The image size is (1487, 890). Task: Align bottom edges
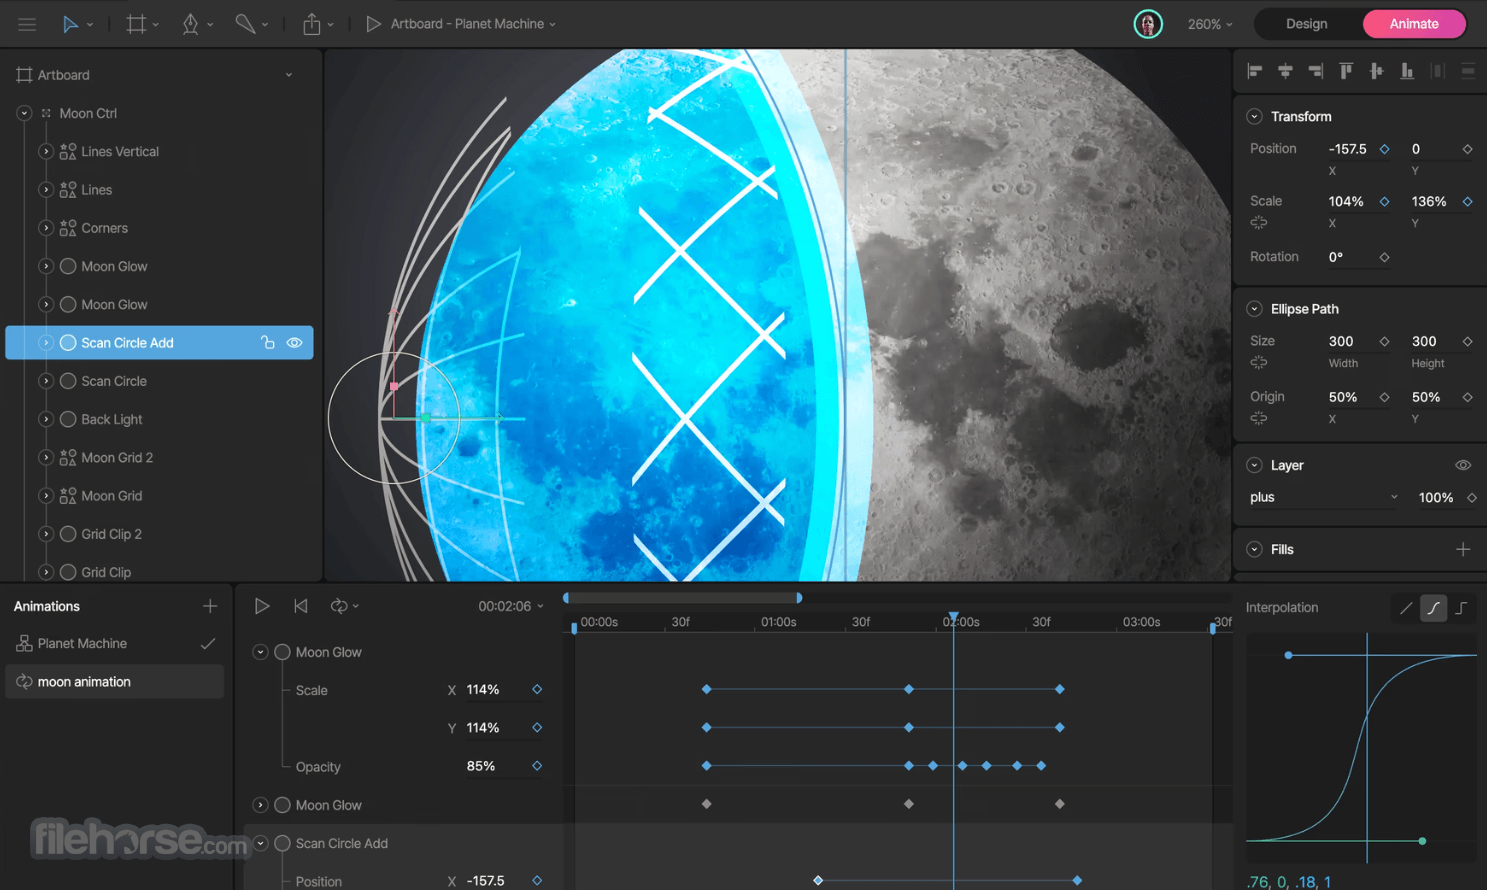click(x=1407, y=71)
